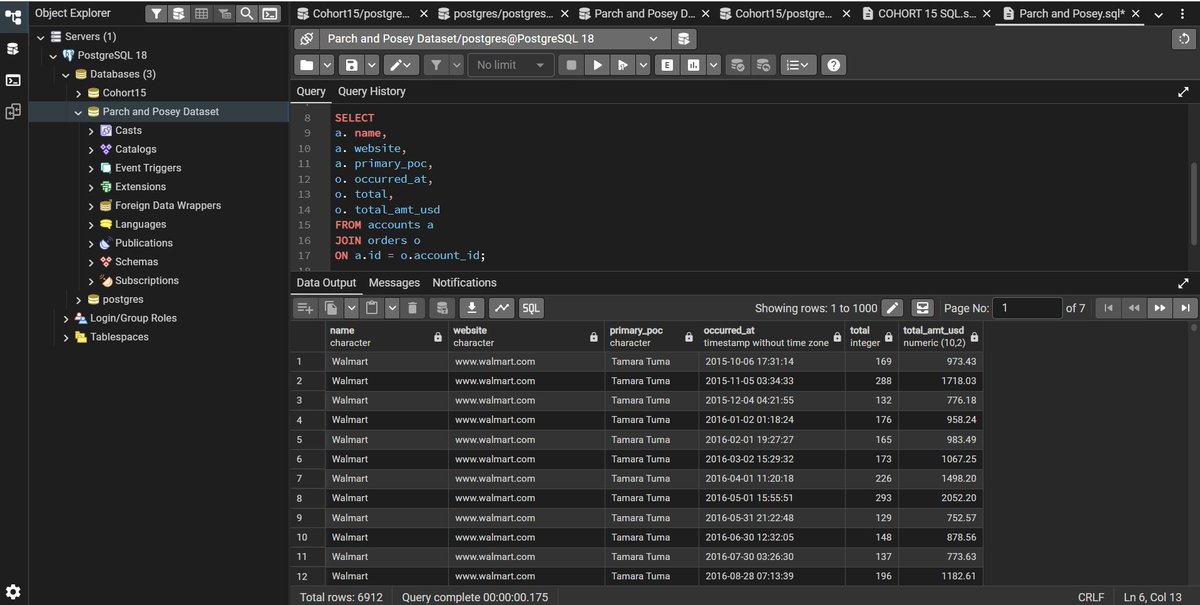Click the download results as CSV icon

[473, 308]
